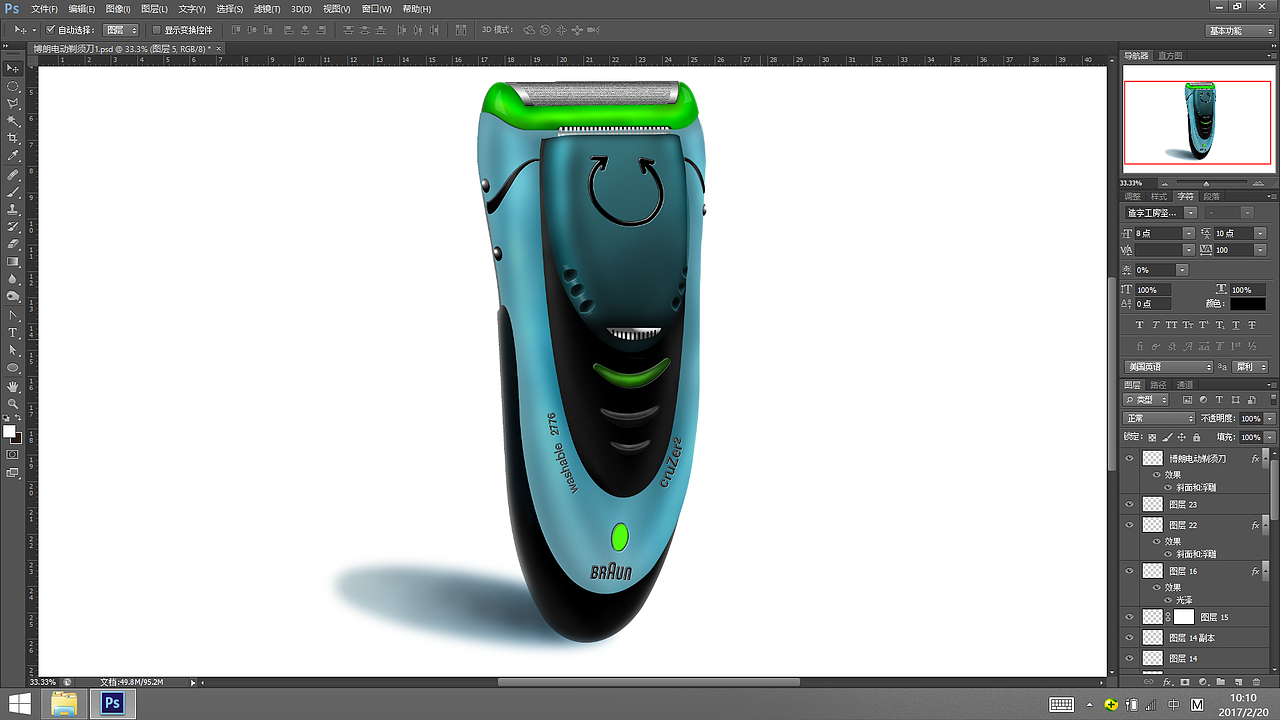Viewport: 1280px width, 720px height.
Task: Select the Pen tool
Action: (13, 315)
